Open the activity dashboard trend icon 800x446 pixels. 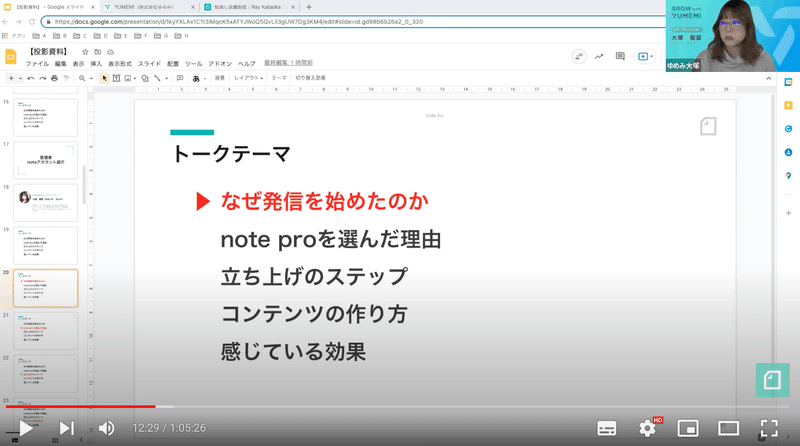tap(598, 57)
